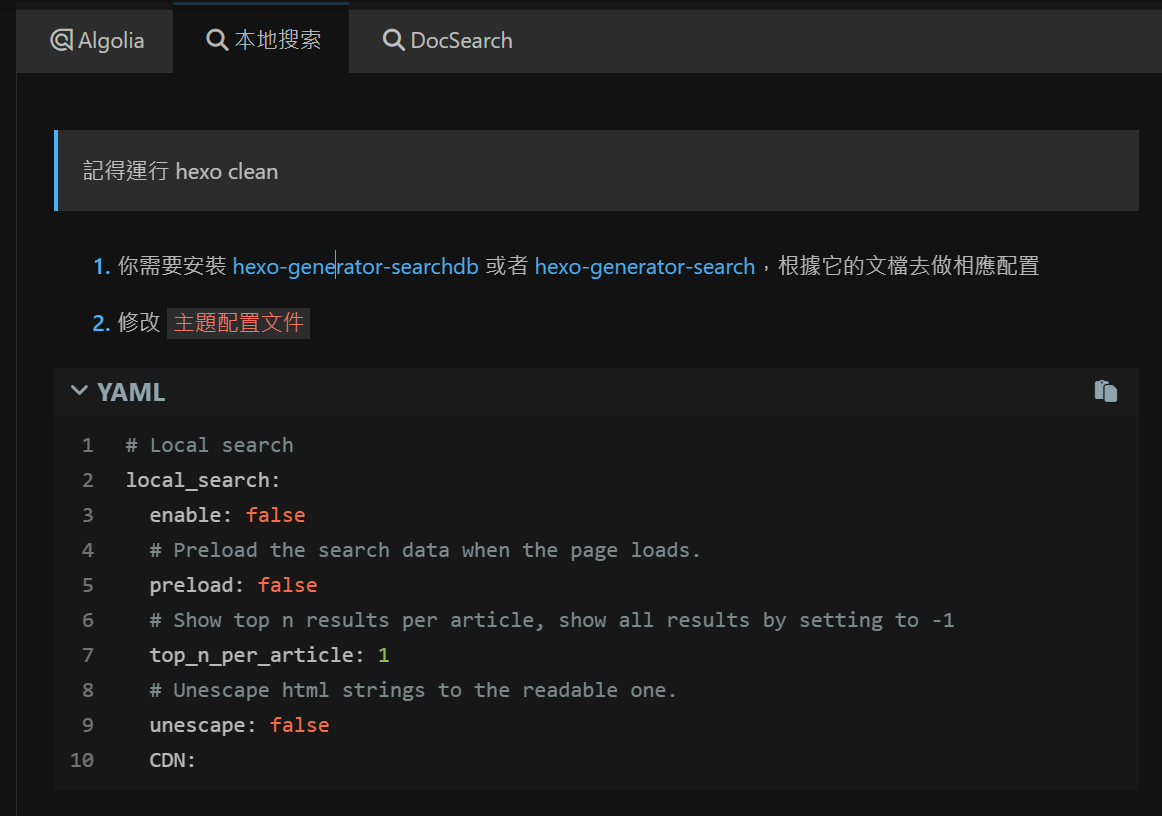
Task: Click the 'unescape: false' line
Action: click(x=239, y=725)
